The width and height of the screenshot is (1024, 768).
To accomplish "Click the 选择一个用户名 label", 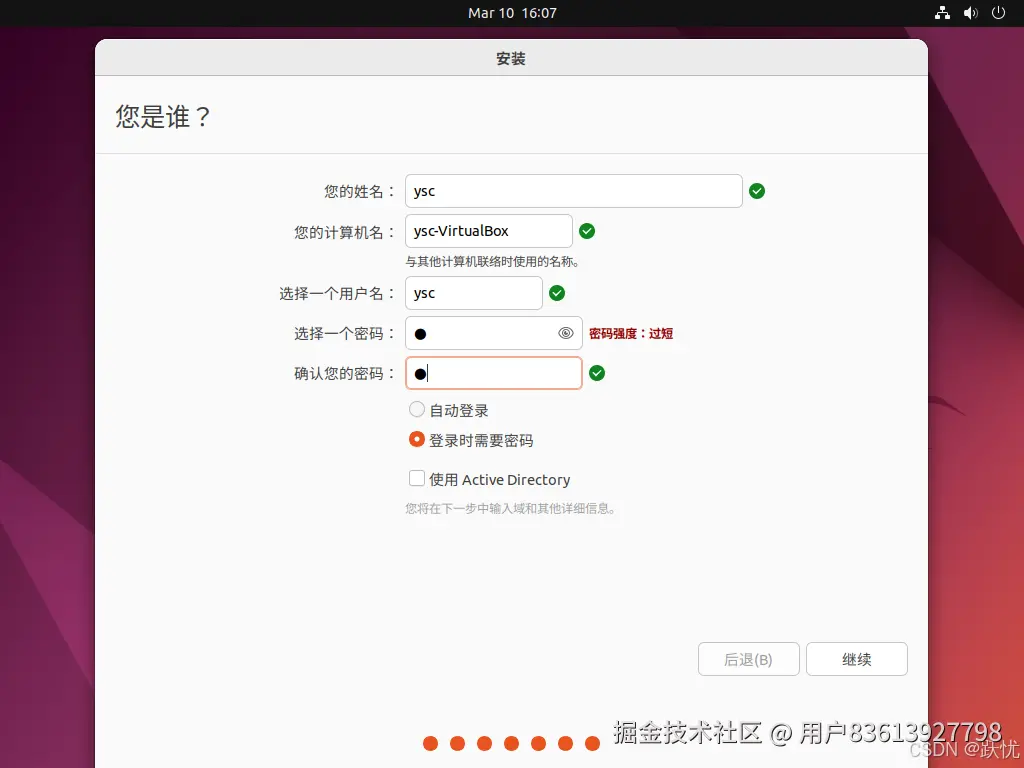I will [338, 294].
